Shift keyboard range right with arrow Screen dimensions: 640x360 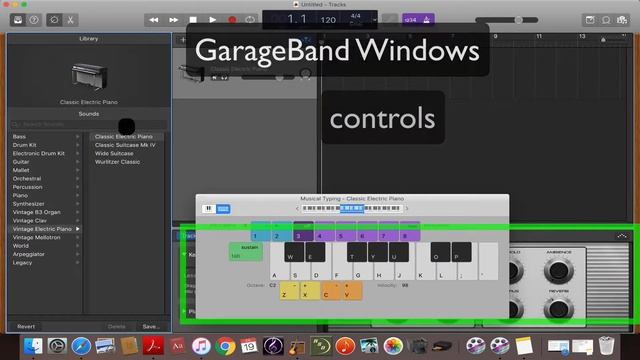[x=407, y=209]
